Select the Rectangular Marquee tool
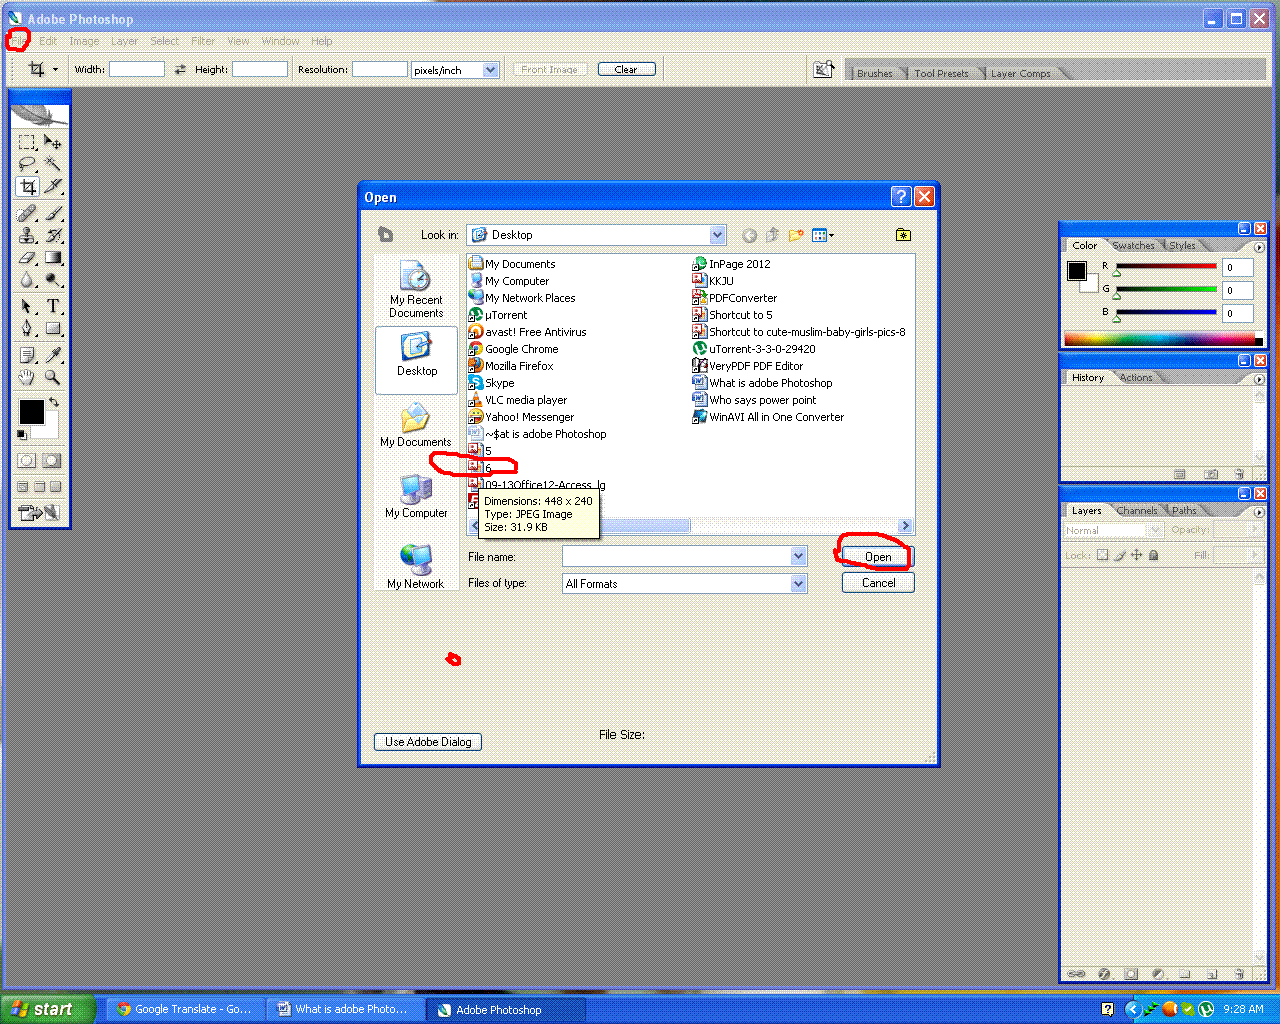The image size is (1280, 1024). click(x=27, y=143)
